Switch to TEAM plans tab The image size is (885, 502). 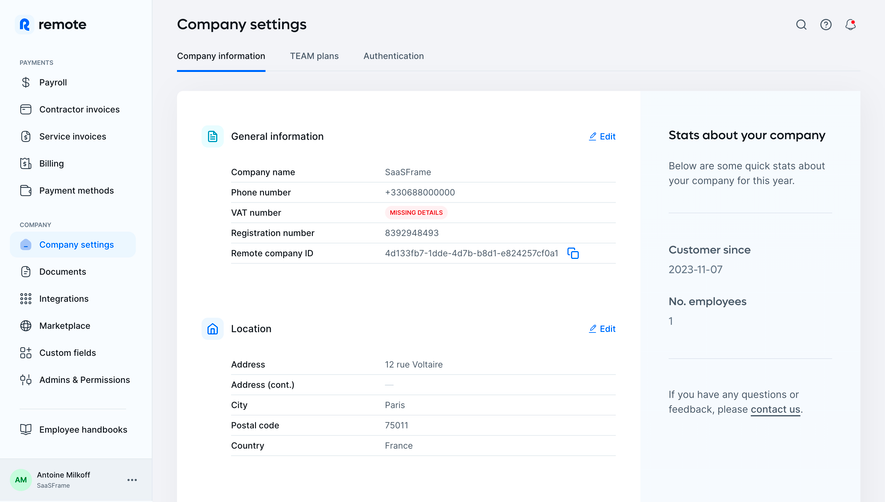(x=314, y=56)
